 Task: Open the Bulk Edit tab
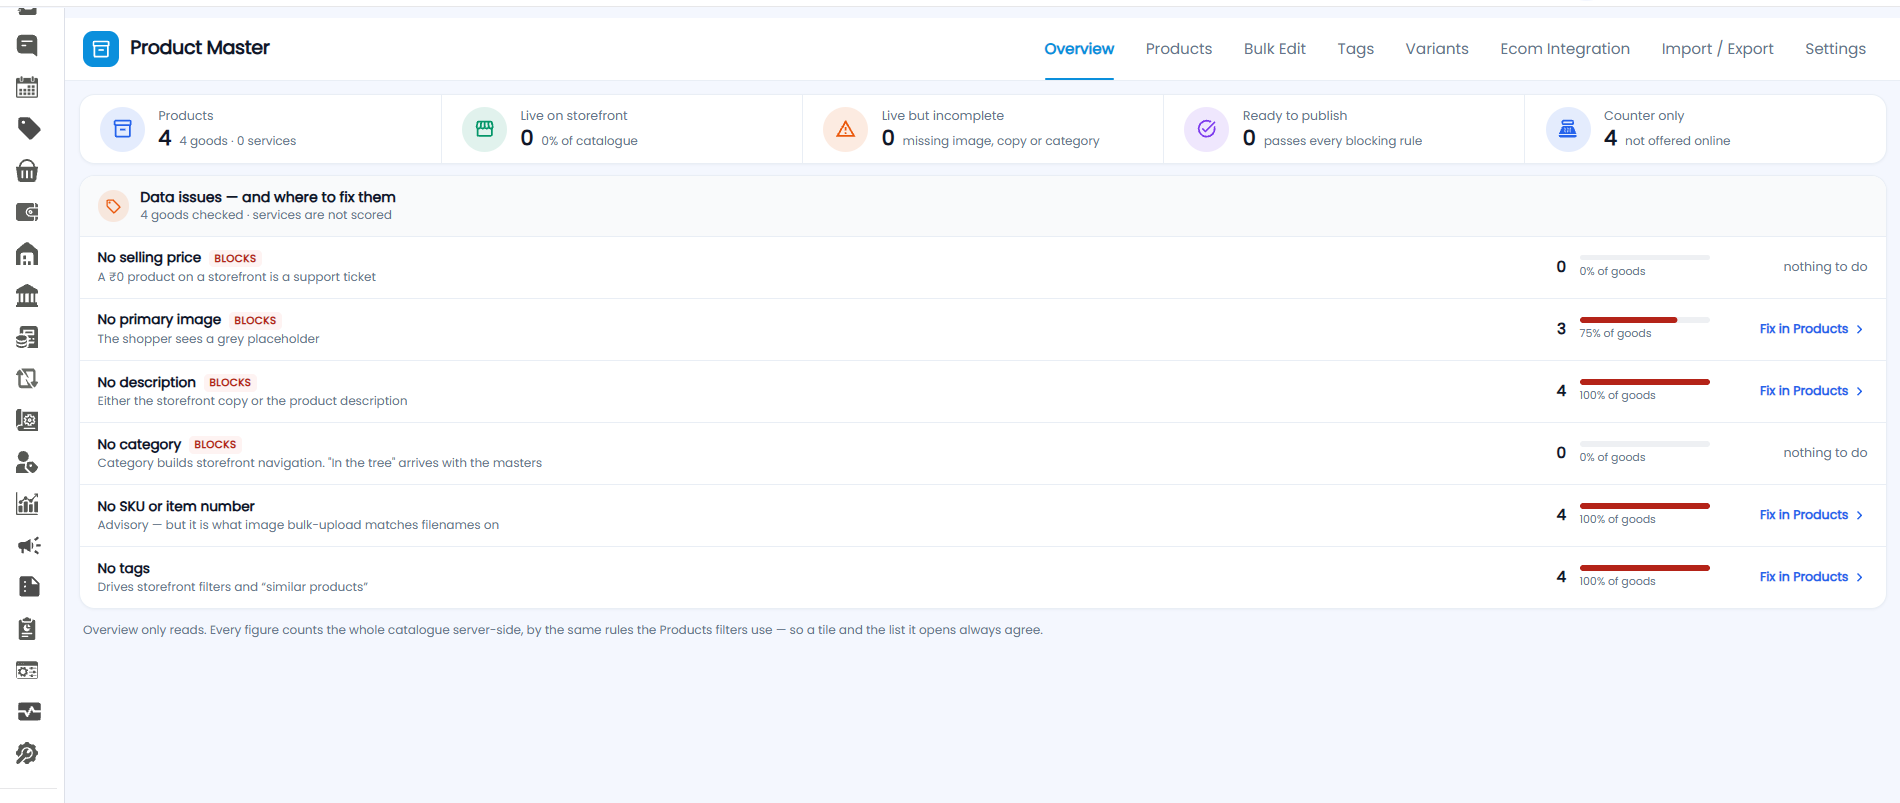coord(1275,49)
